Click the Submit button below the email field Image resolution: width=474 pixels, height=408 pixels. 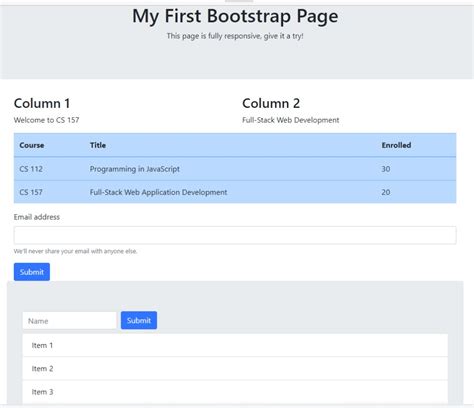click(x=32, y=272)
